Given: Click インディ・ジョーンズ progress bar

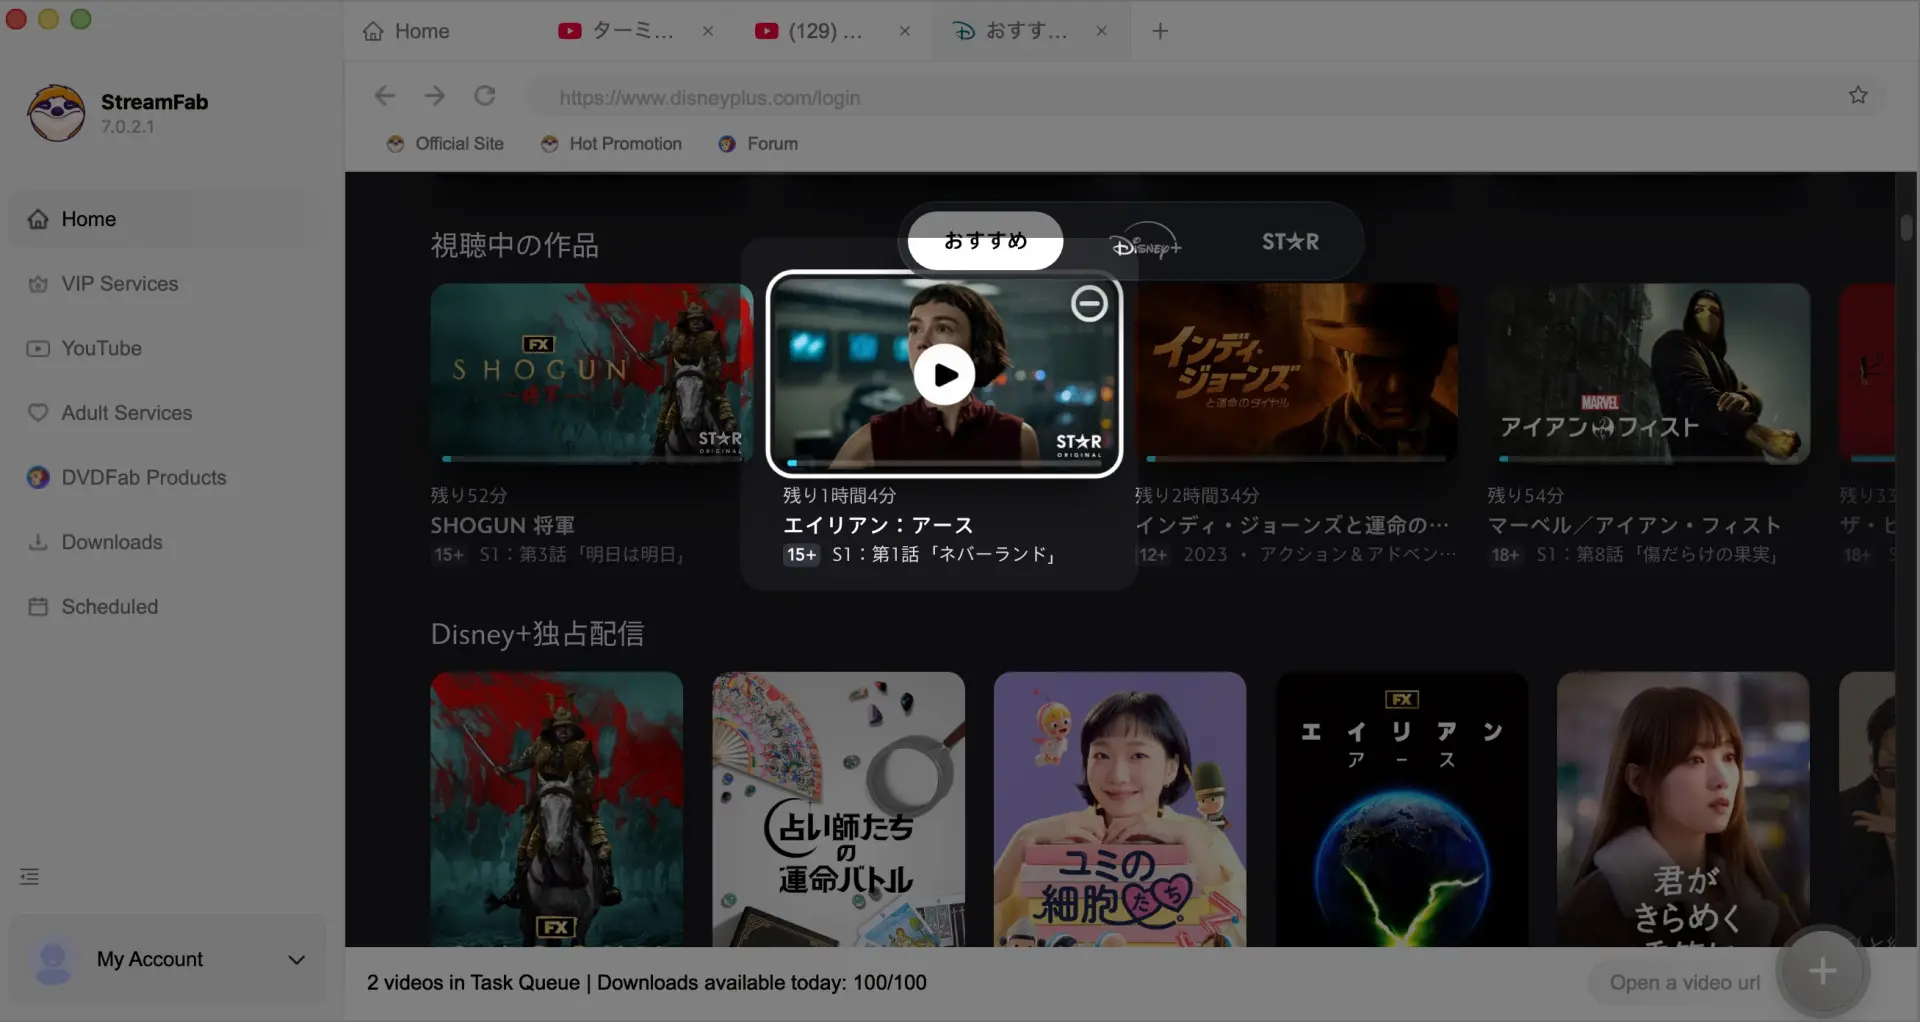Looking at the screenshot, I should [1296, 459].
